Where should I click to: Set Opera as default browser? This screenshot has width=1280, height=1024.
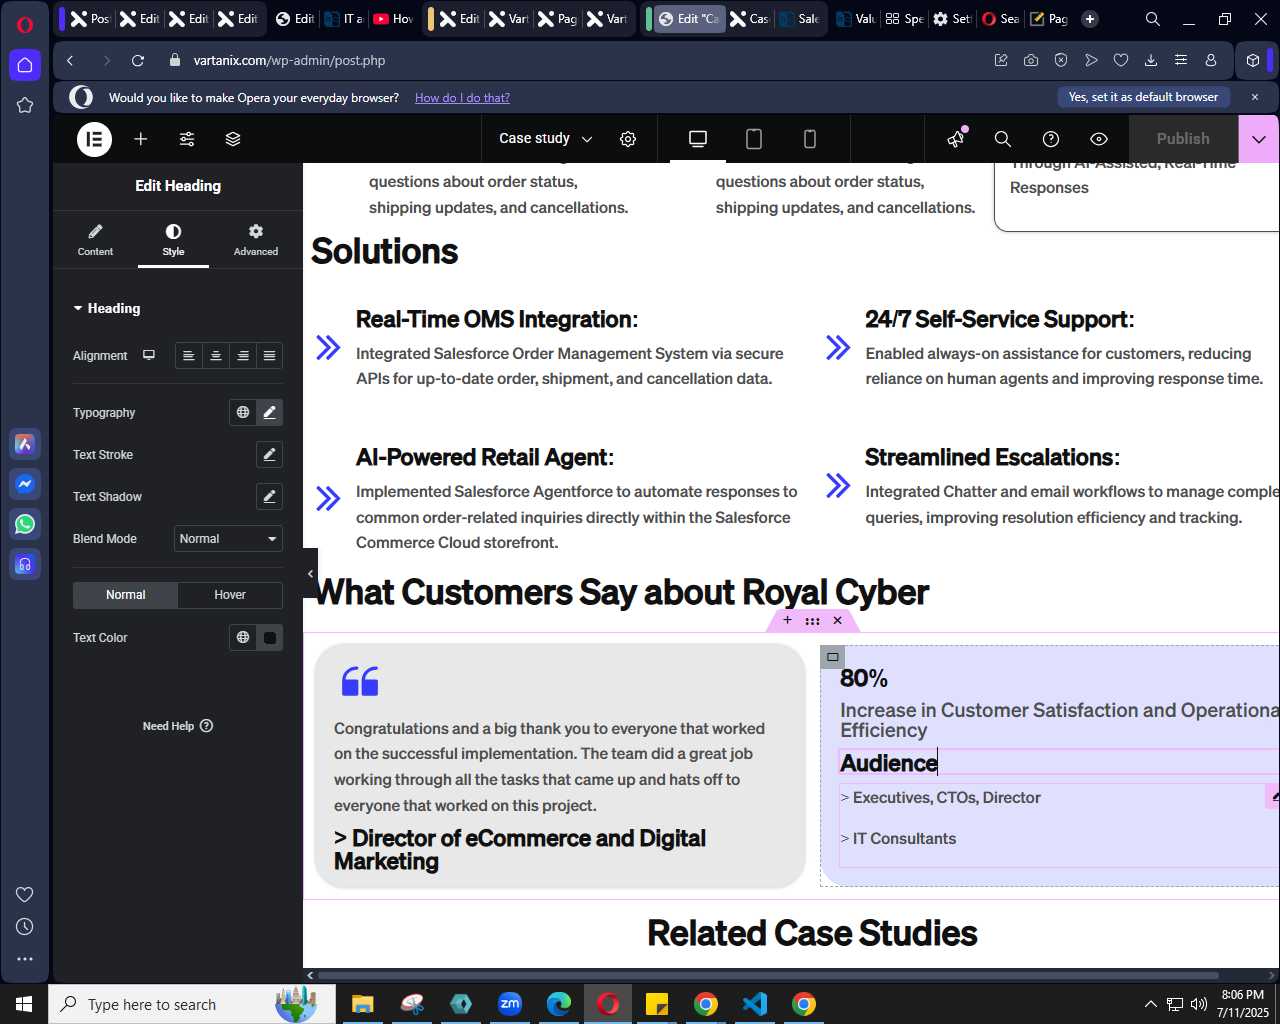(x=1143, y=97)
